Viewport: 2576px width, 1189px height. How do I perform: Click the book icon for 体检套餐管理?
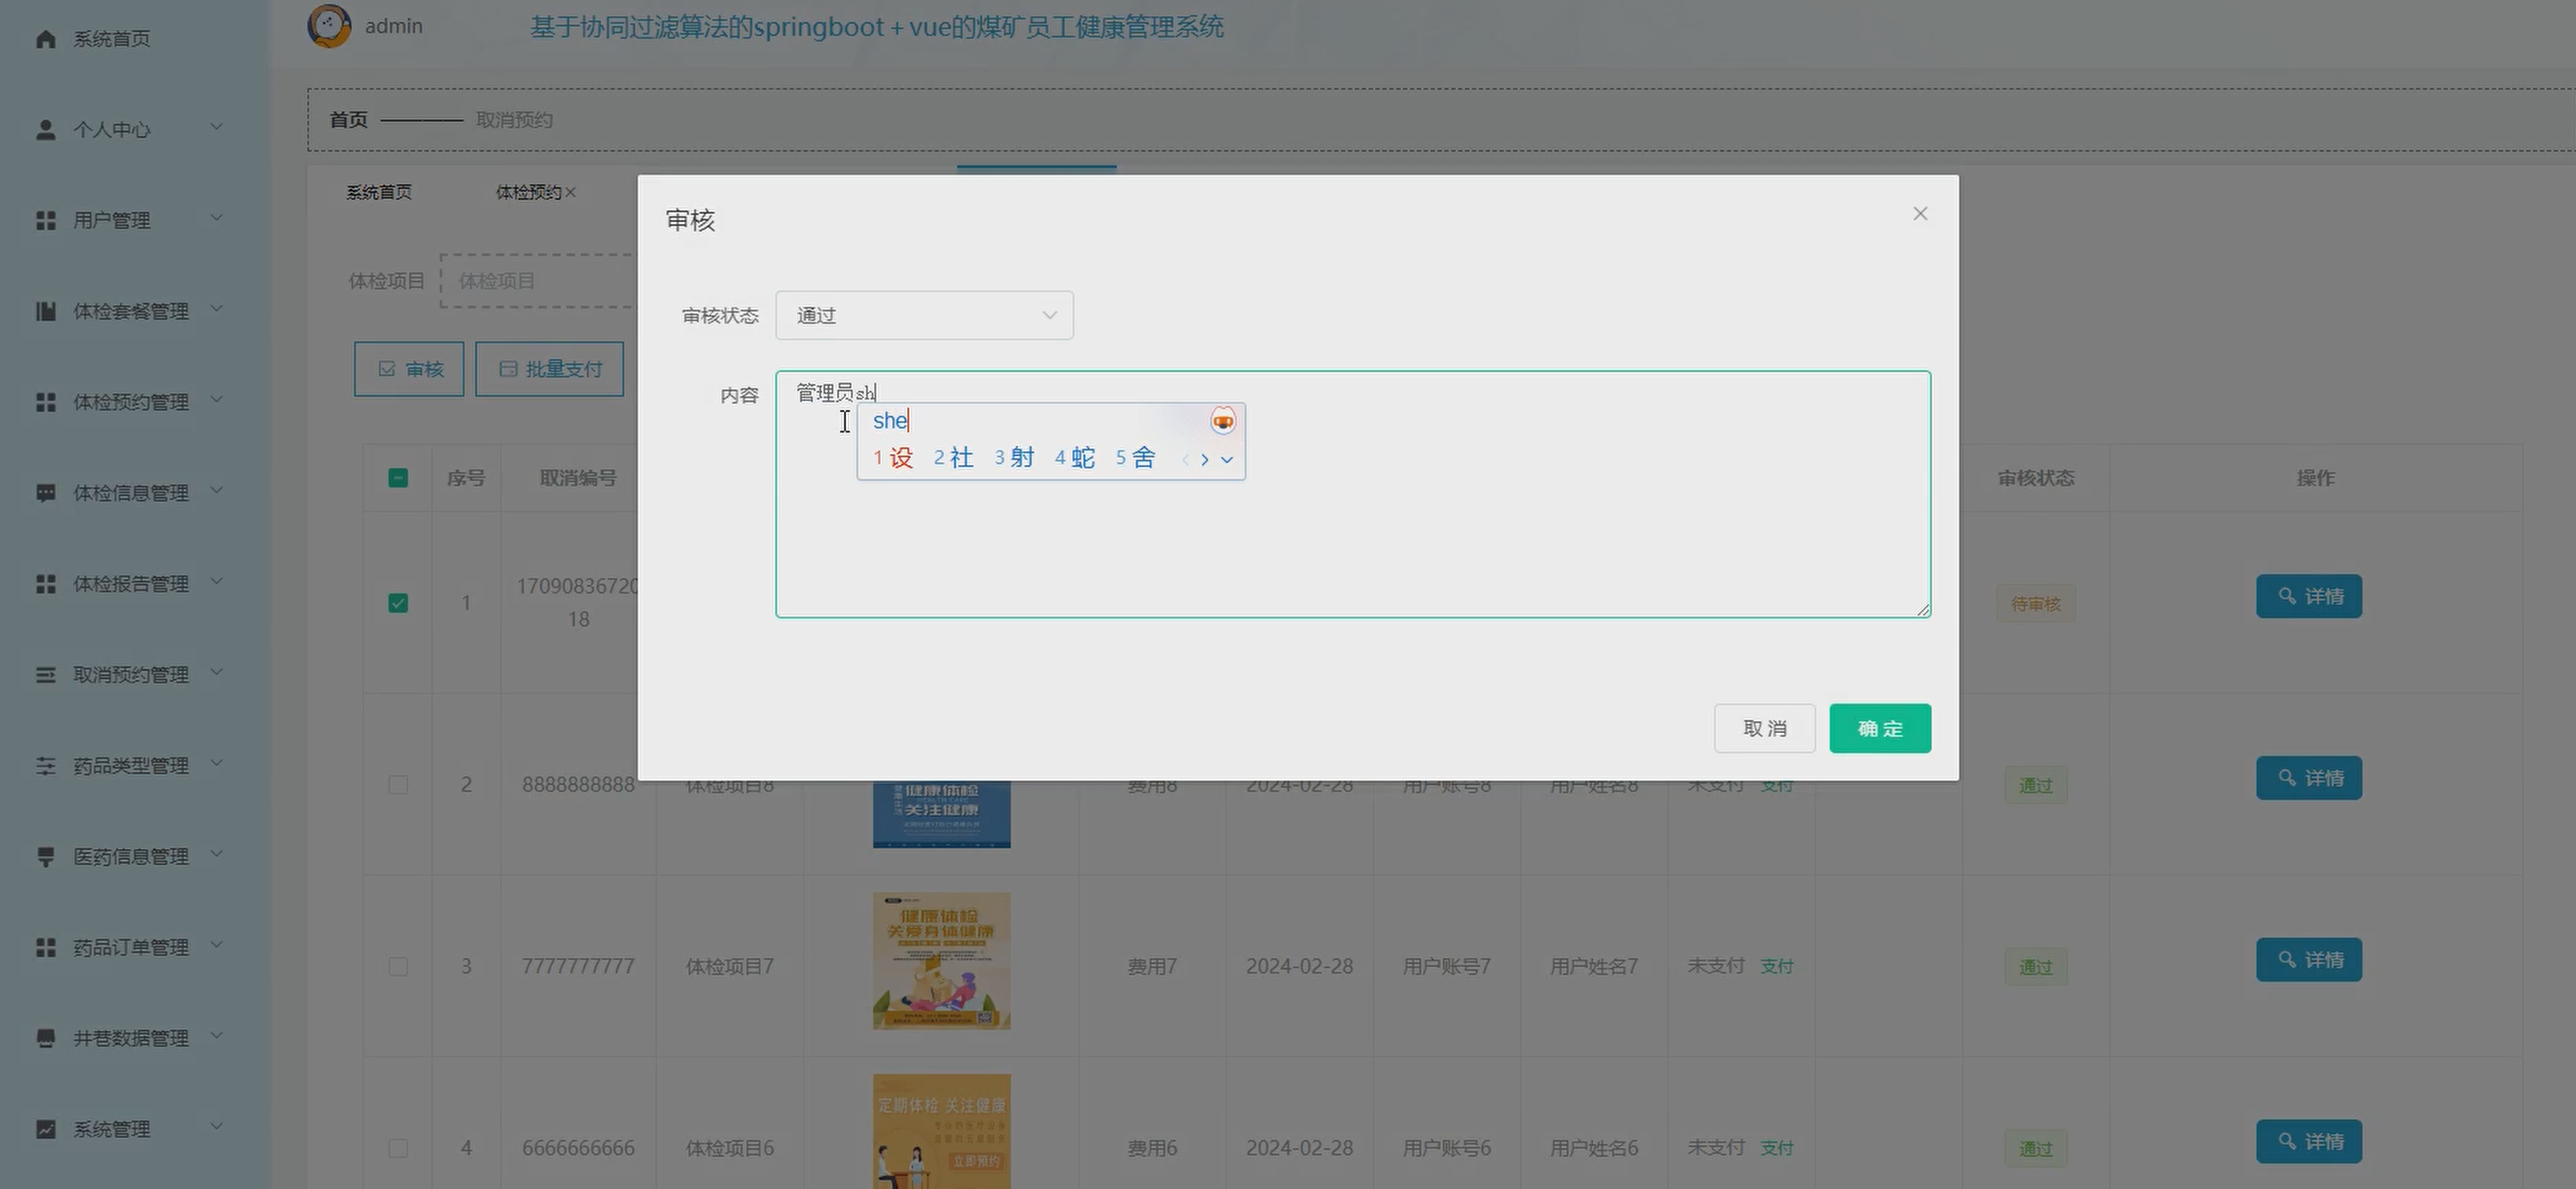(x=45, y=311)
